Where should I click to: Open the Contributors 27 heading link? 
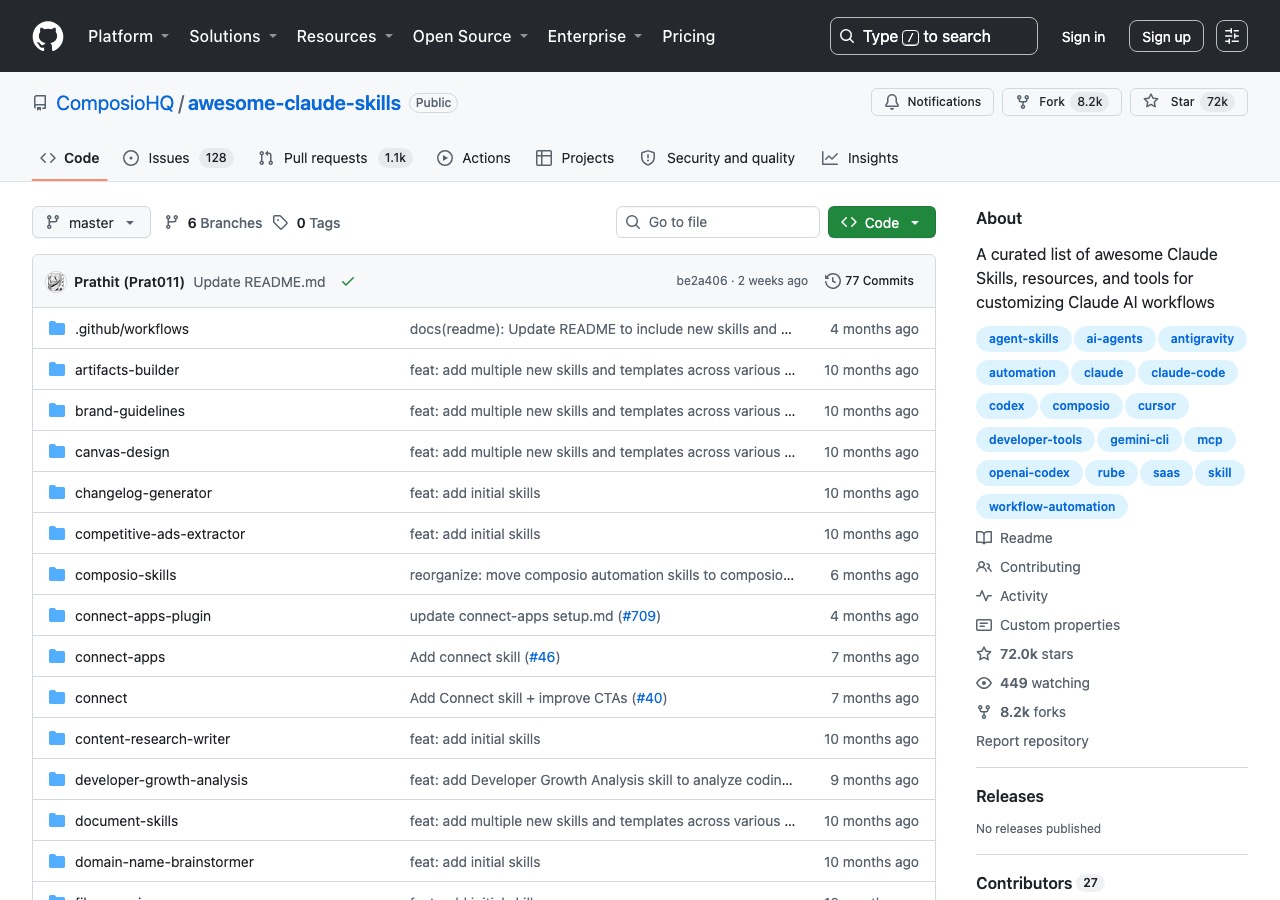[1040, 883]
